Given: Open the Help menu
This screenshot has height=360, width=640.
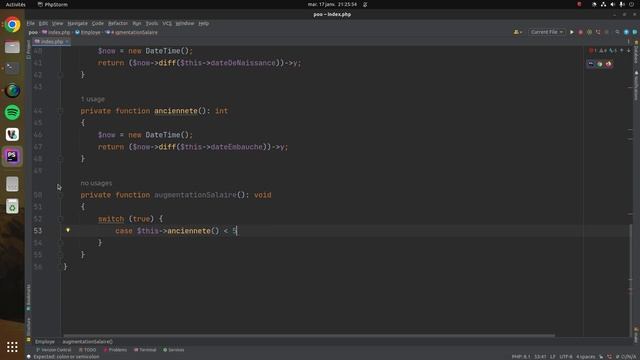Looking at the screenshot, I should coord(204,23).
